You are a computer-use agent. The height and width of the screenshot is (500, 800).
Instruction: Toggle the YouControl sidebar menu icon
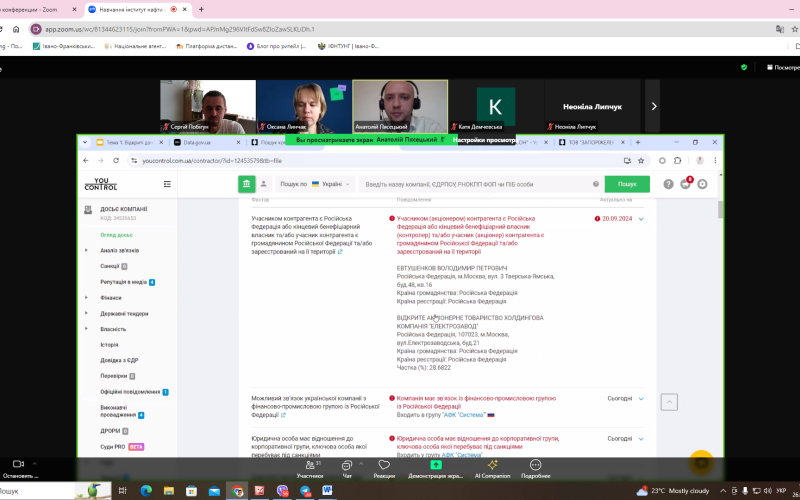click(167, 184)
